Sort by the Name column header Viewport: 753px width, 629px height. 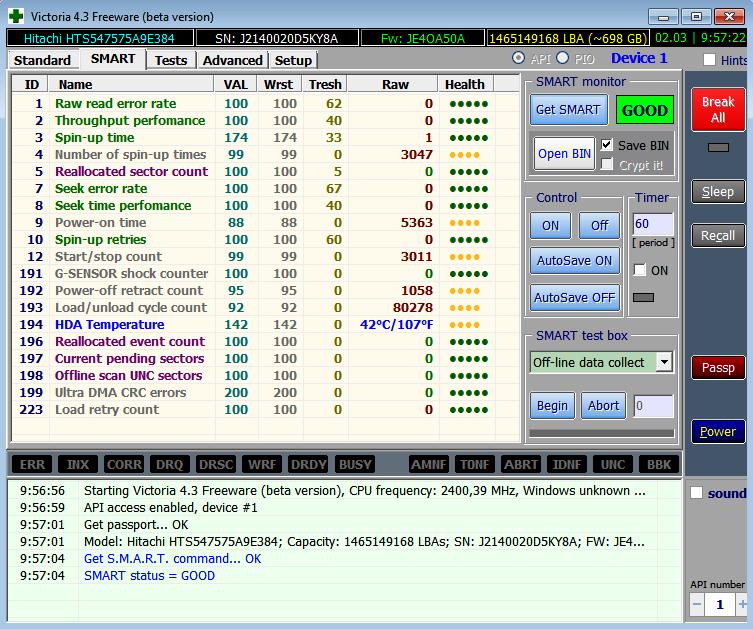point(131,84)
